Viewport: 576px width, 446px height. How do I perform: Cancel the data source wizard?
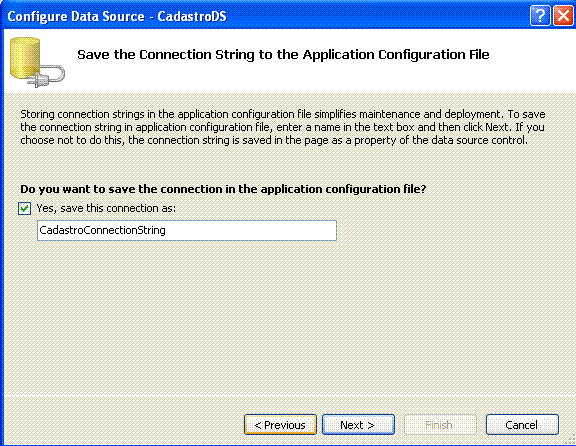[522, 425]
